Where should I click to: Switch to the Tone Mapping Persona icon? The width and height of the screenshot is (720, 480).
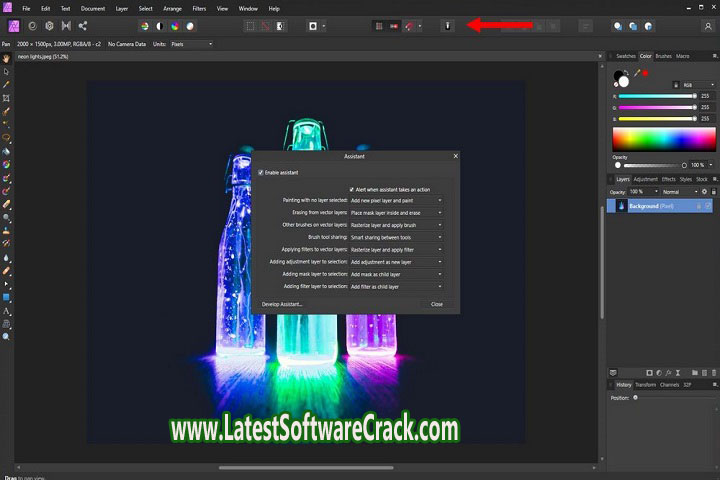[x=66, y=26]
